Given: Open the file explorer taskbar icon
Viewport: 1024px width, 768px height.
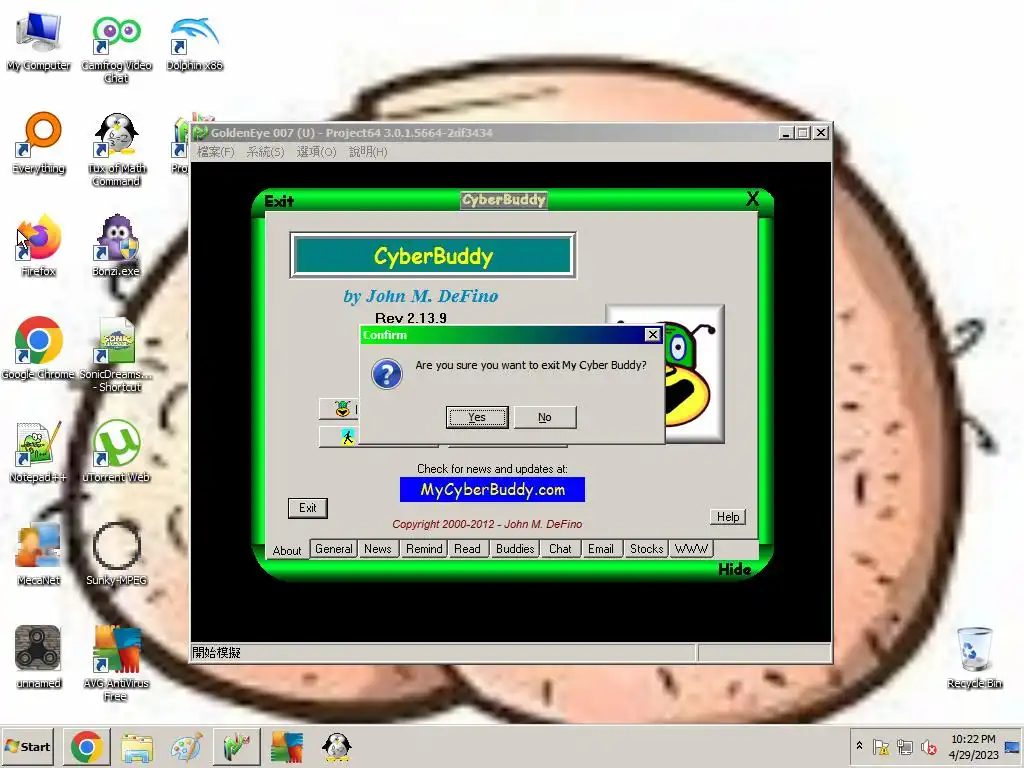Looking at the screenshot, I should click(x=136, y=746).
